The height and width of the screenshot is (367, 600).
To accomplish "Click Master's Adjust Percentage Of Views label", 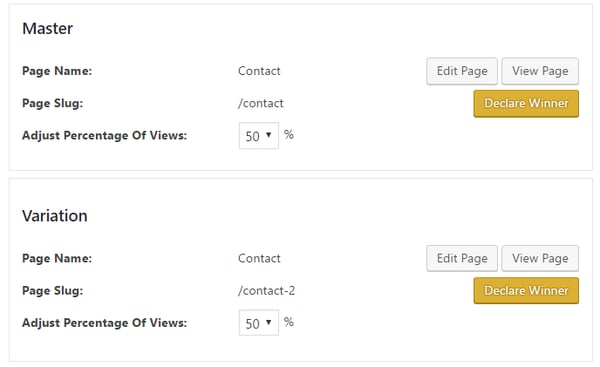I will pos(104,135).
